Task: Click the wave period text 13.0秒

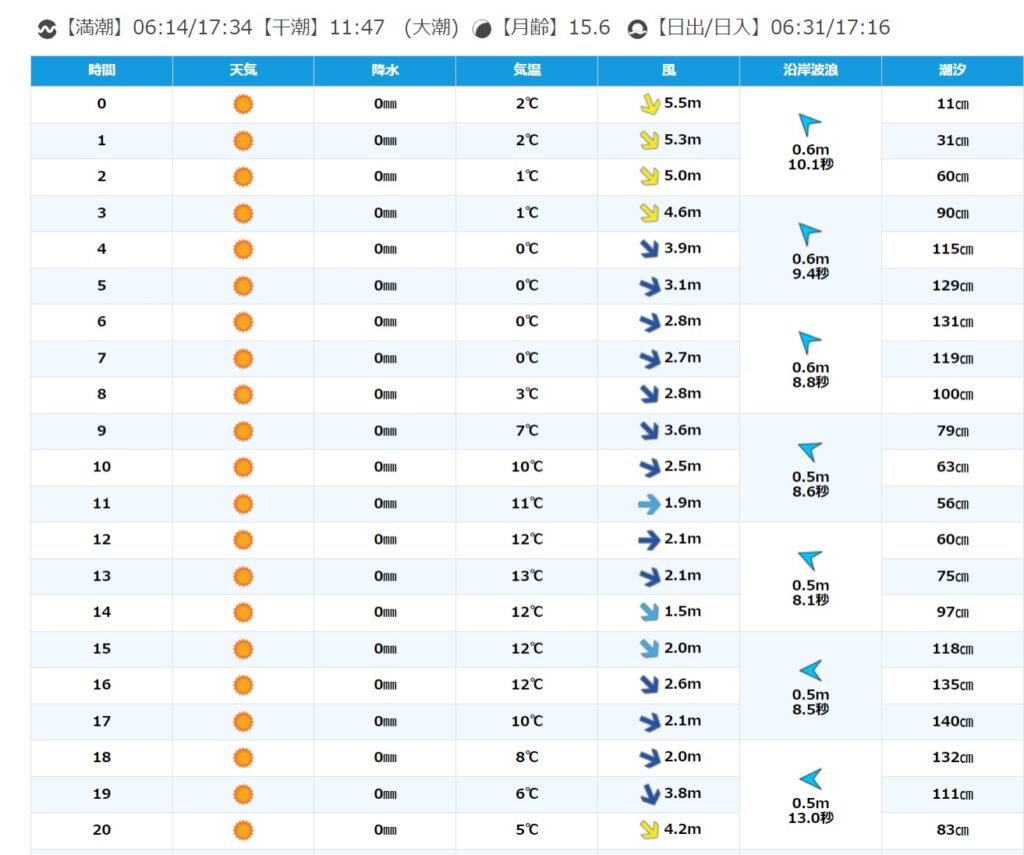Action: (x=810, y=818)
